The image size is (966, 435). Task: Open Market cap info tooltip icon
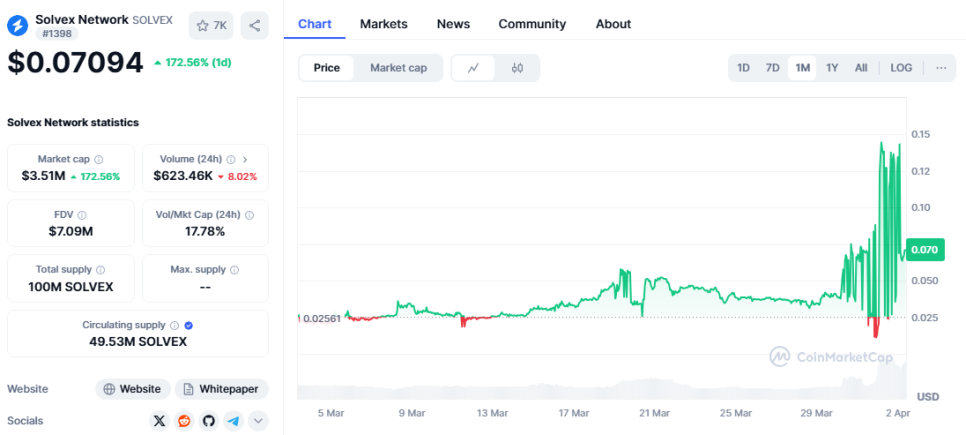pos(99,159)
